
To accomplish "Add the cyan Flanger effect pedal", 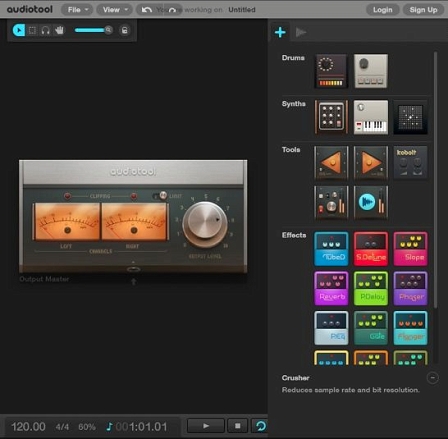I will pos(410,328).
